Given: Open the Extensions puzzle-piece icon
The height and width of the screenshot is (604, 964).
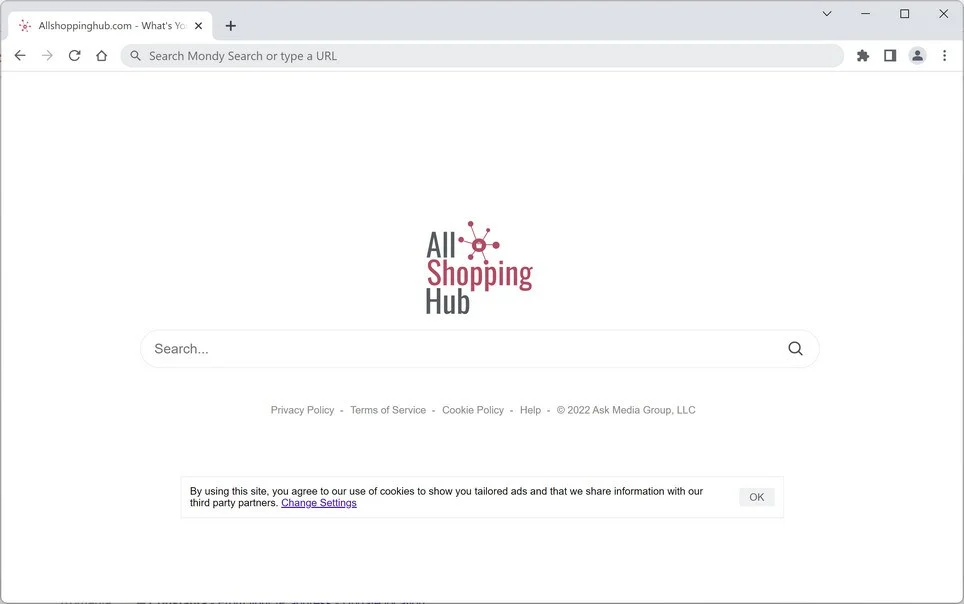Looking at the screenshot, I should coord(863,56).
